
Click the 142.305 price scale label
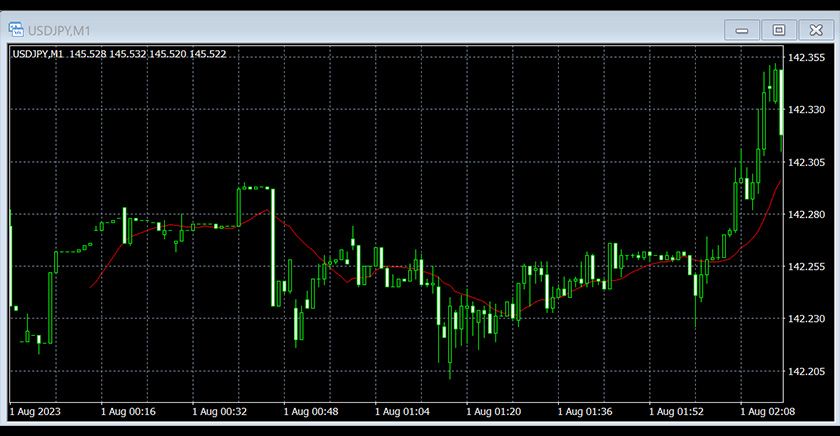tap(806, 162)
